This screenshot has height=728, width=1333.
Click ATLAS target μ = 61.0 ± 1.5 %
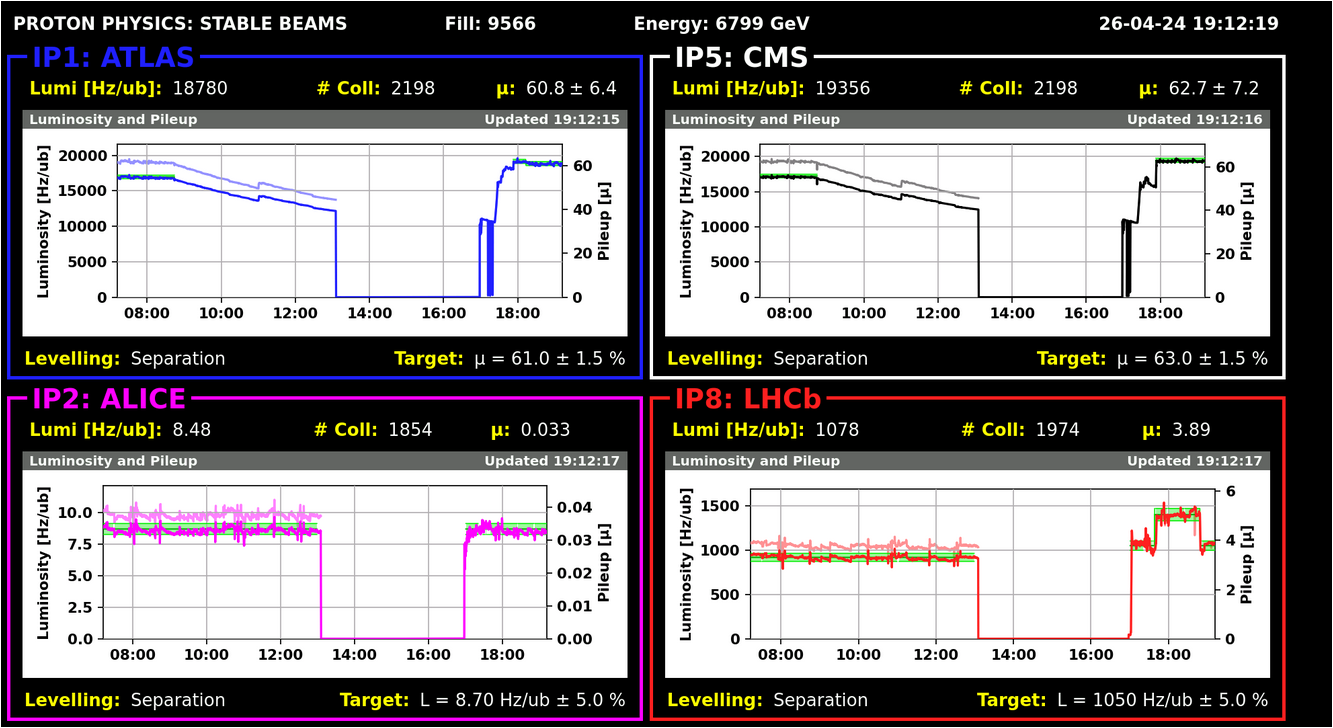pyautogui.click(x=550, y=358)
